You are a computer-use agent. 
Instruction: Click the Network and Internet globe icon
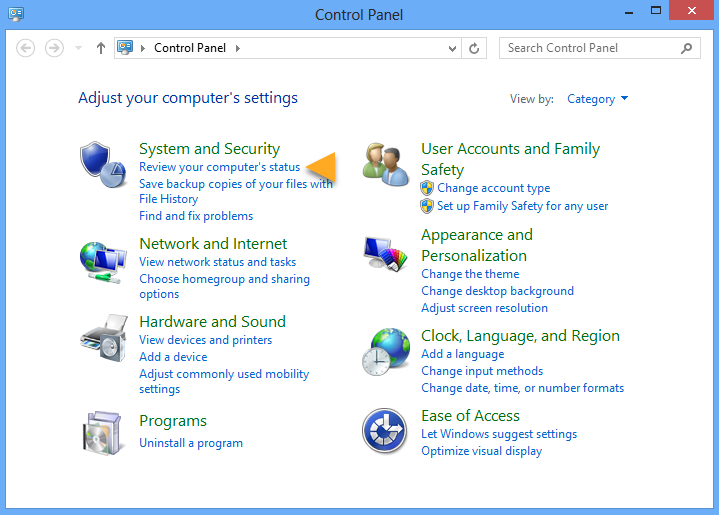point(103,263)
